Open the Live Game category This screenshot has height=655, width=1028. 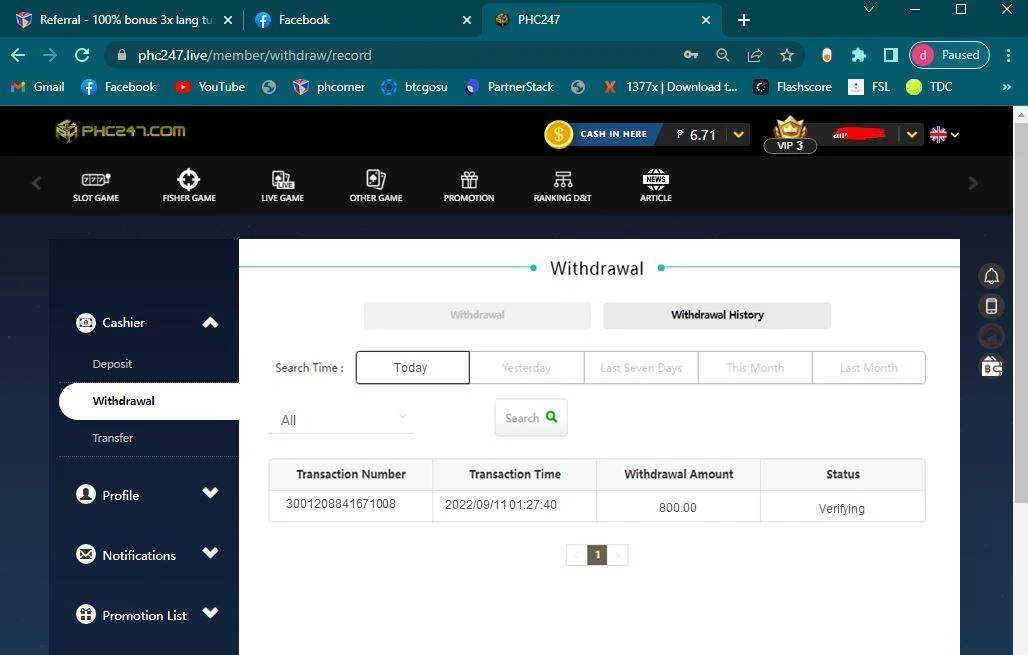pyautogui.click(x=283, y=186)
